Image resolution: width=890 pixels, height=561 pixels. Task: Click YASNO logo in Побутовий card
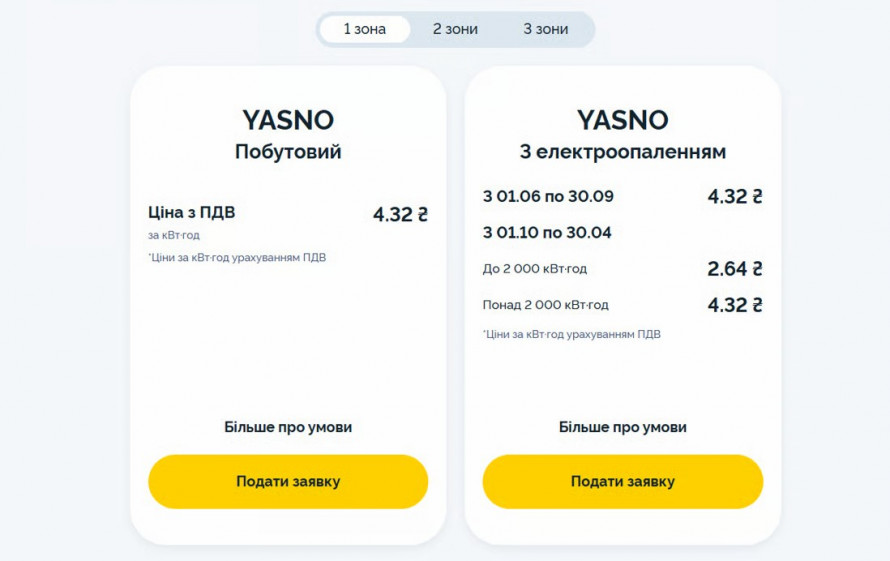288,120
